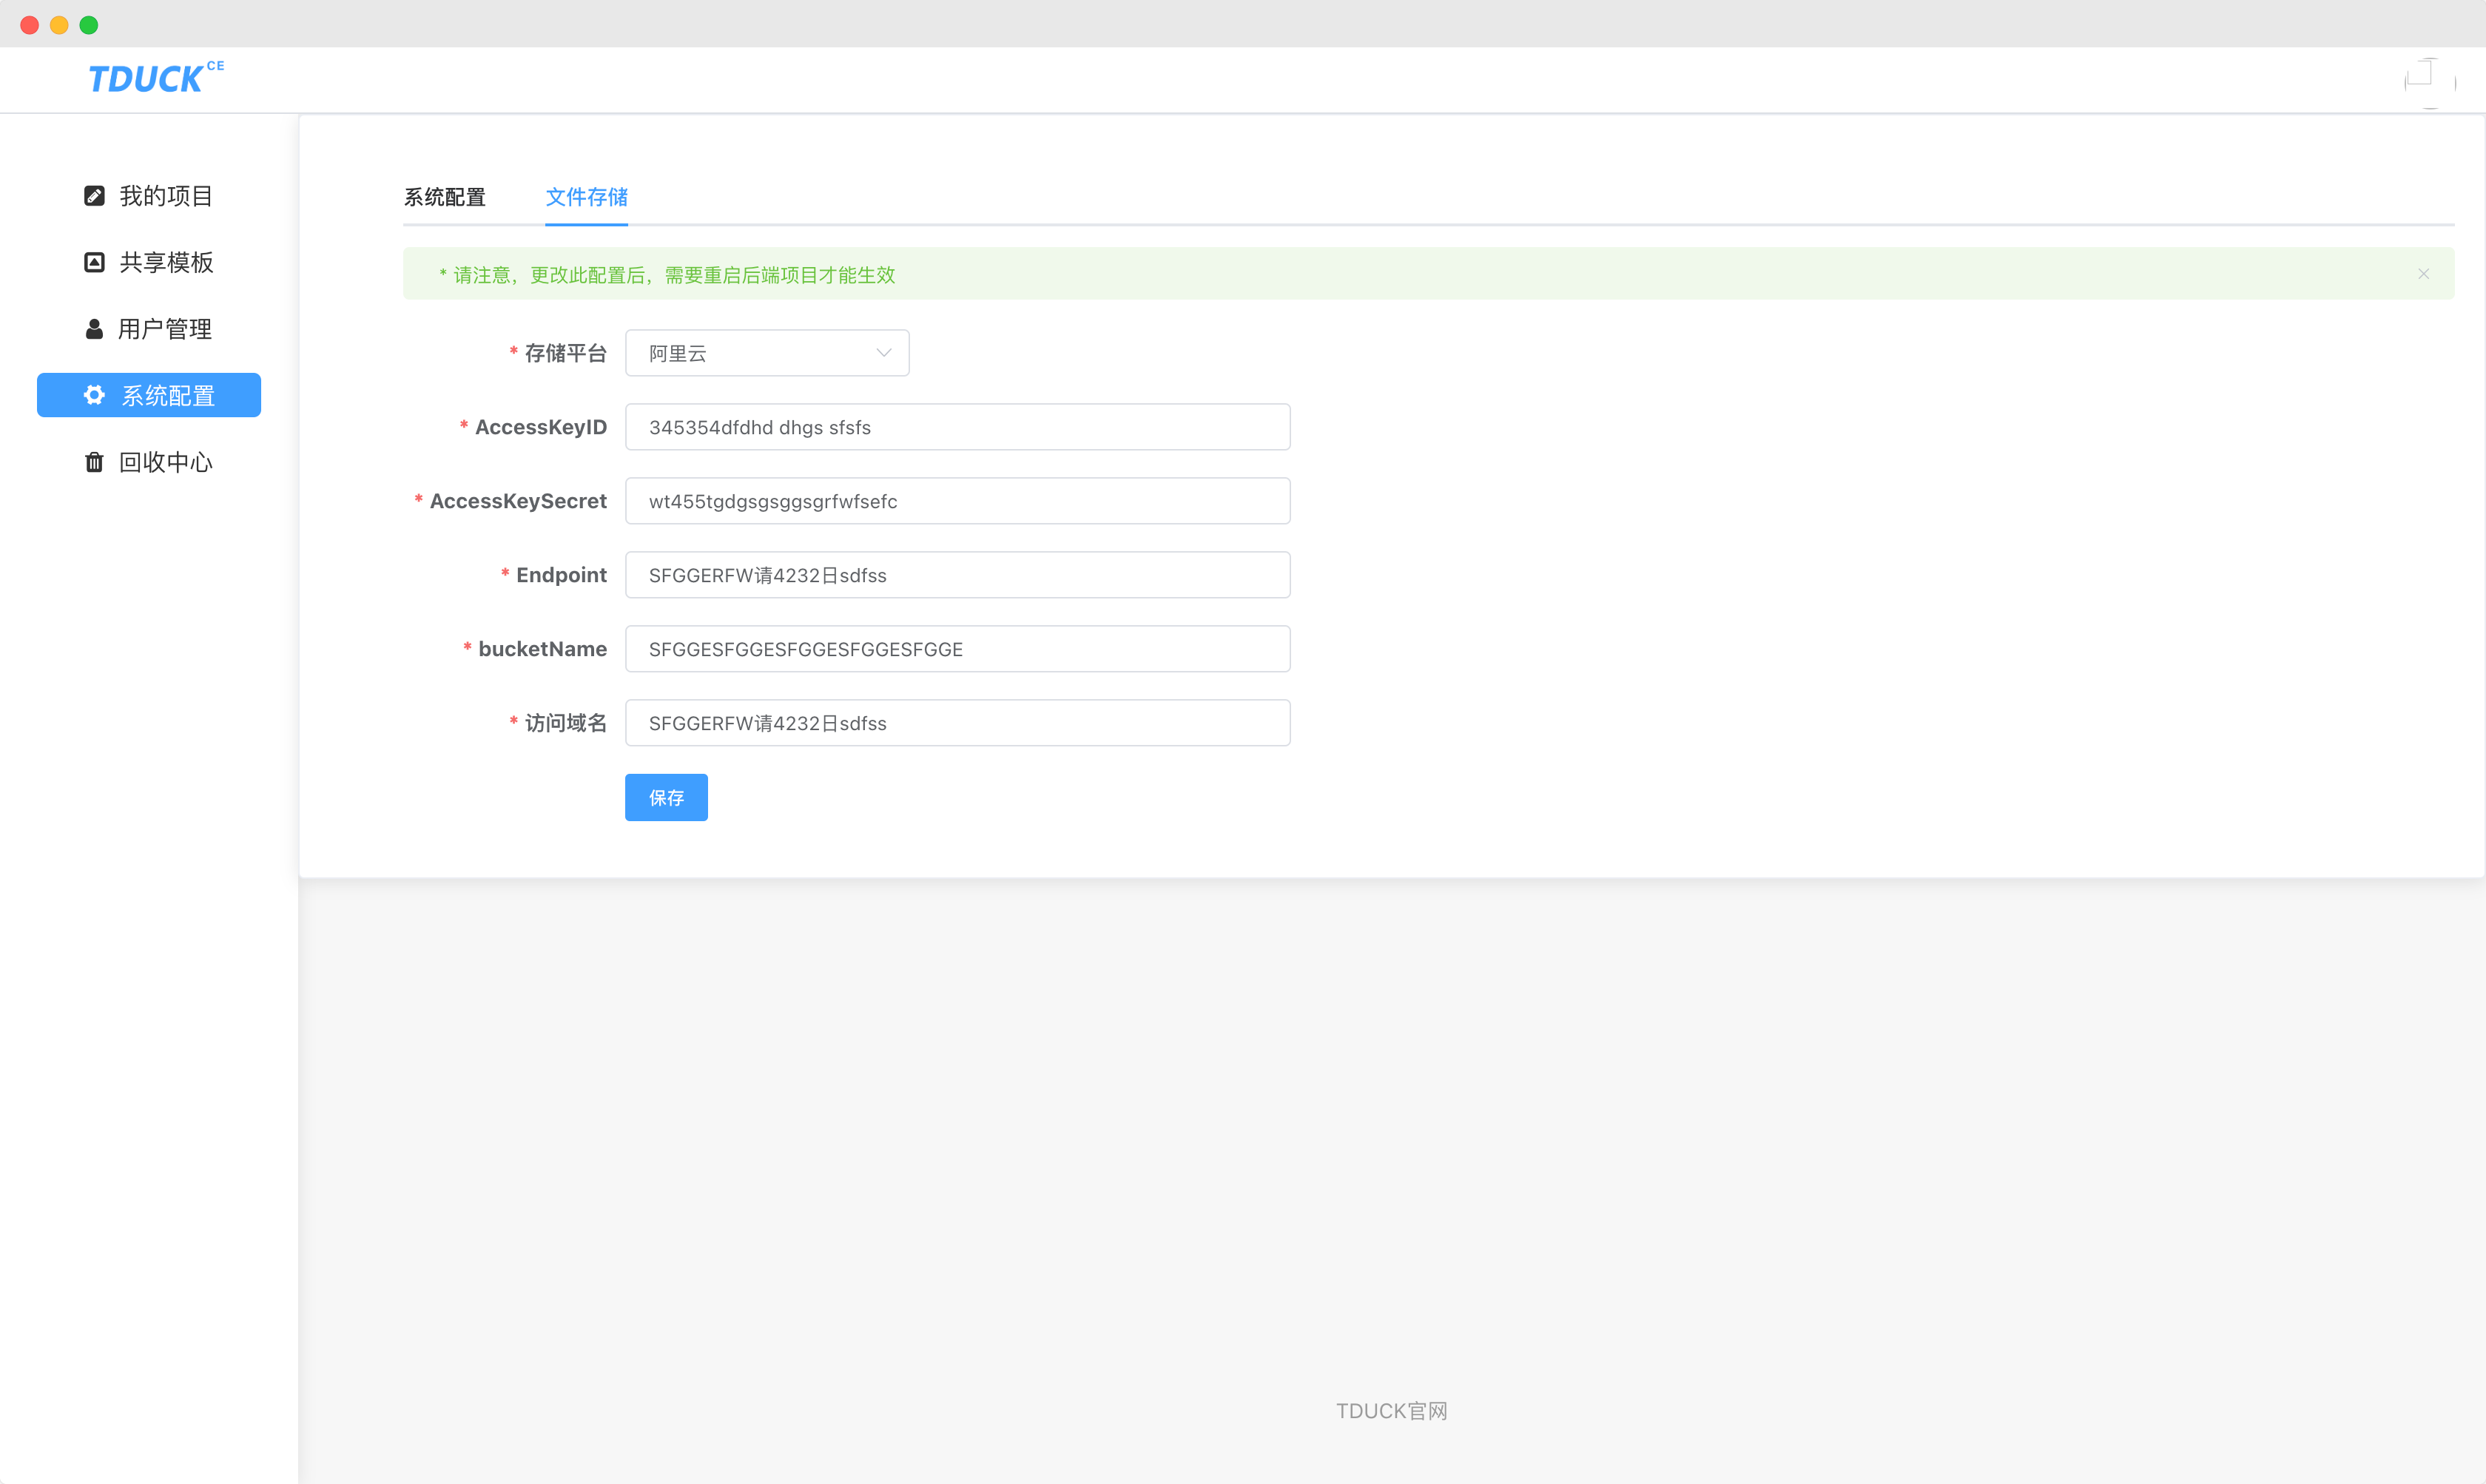Expand the 存储平台 dropdown arrow
Viewport: 2486px width, 1484px height.
point(883,353)
